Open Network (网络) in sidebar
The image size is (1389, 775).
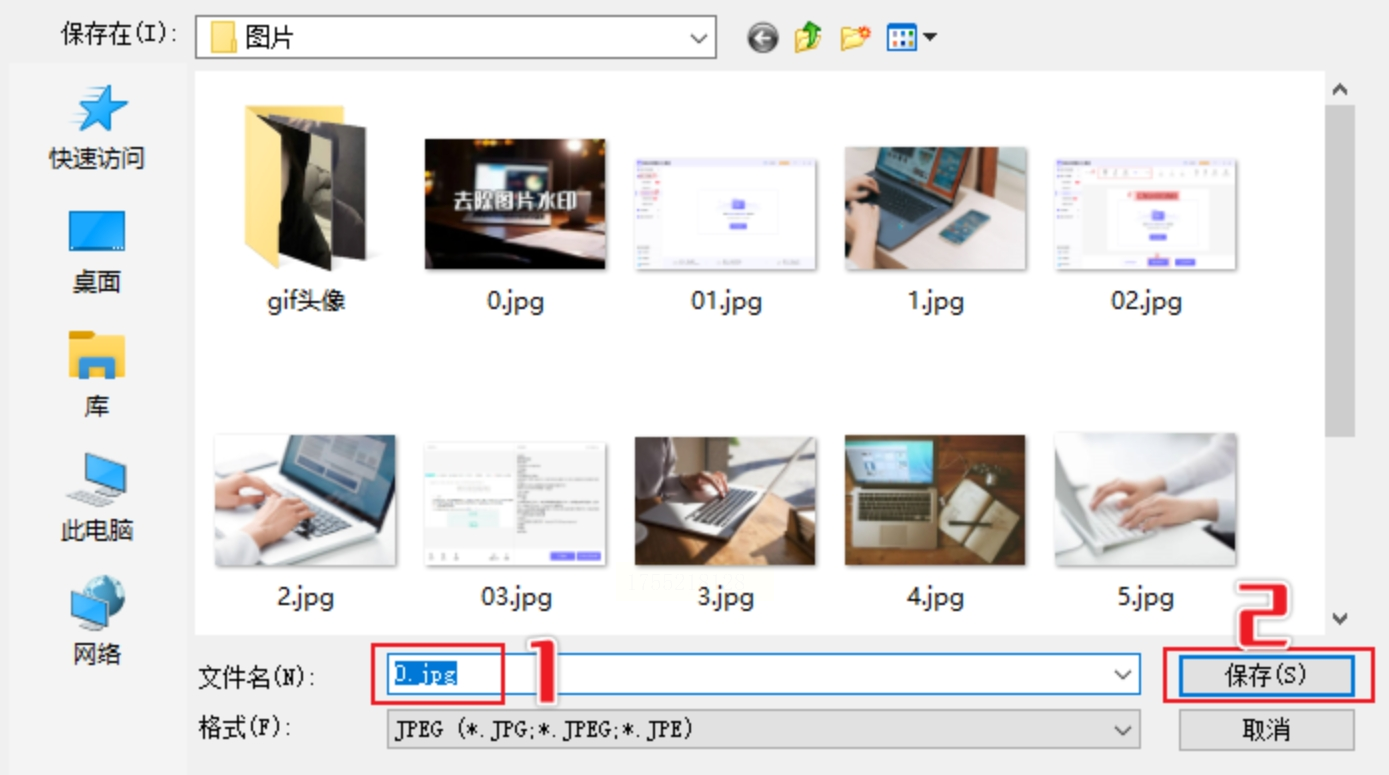pos(97,622)
